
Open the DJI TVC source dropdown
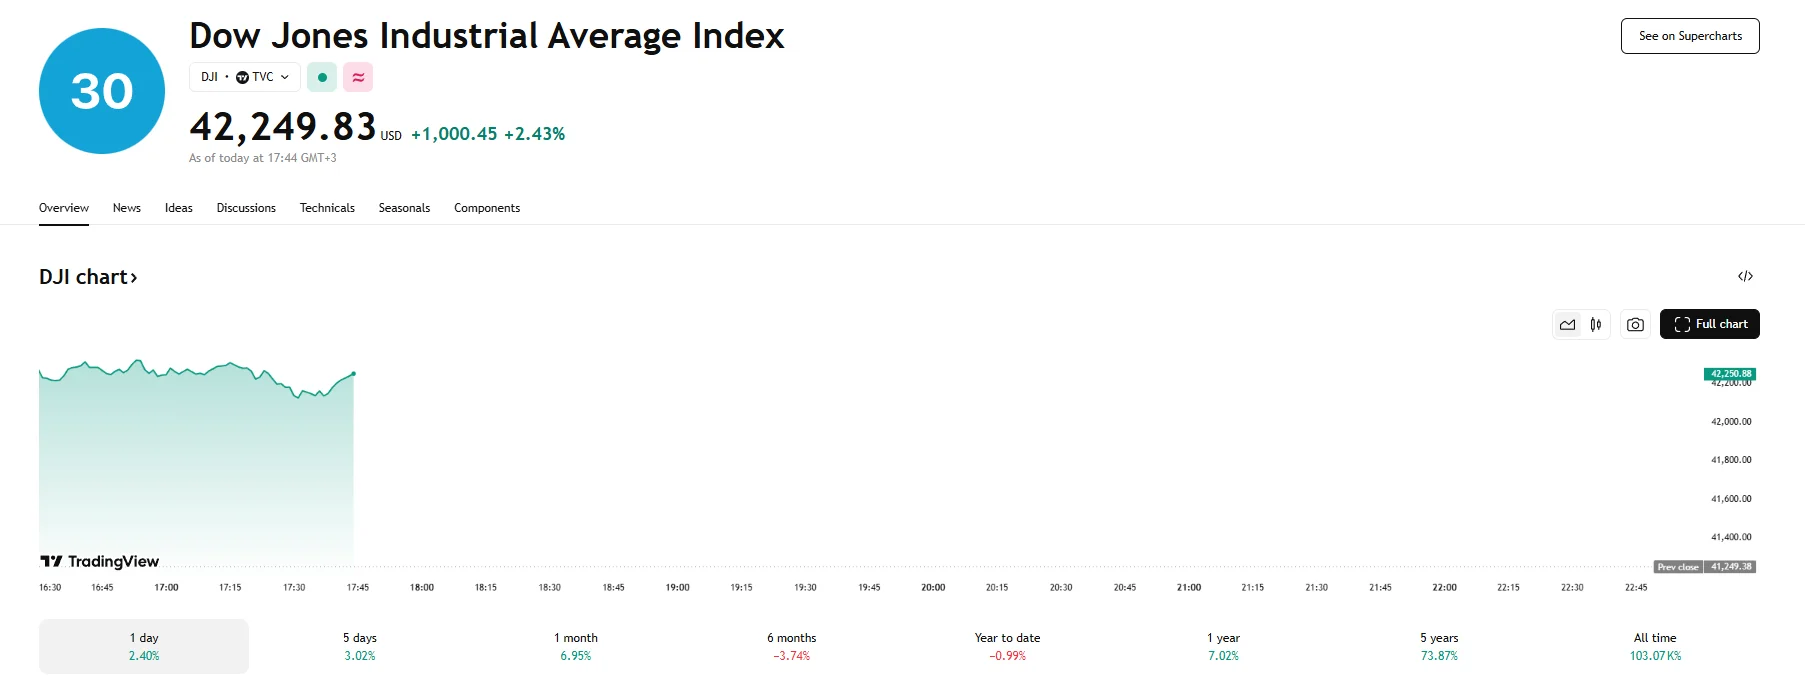tap(245, 77)
